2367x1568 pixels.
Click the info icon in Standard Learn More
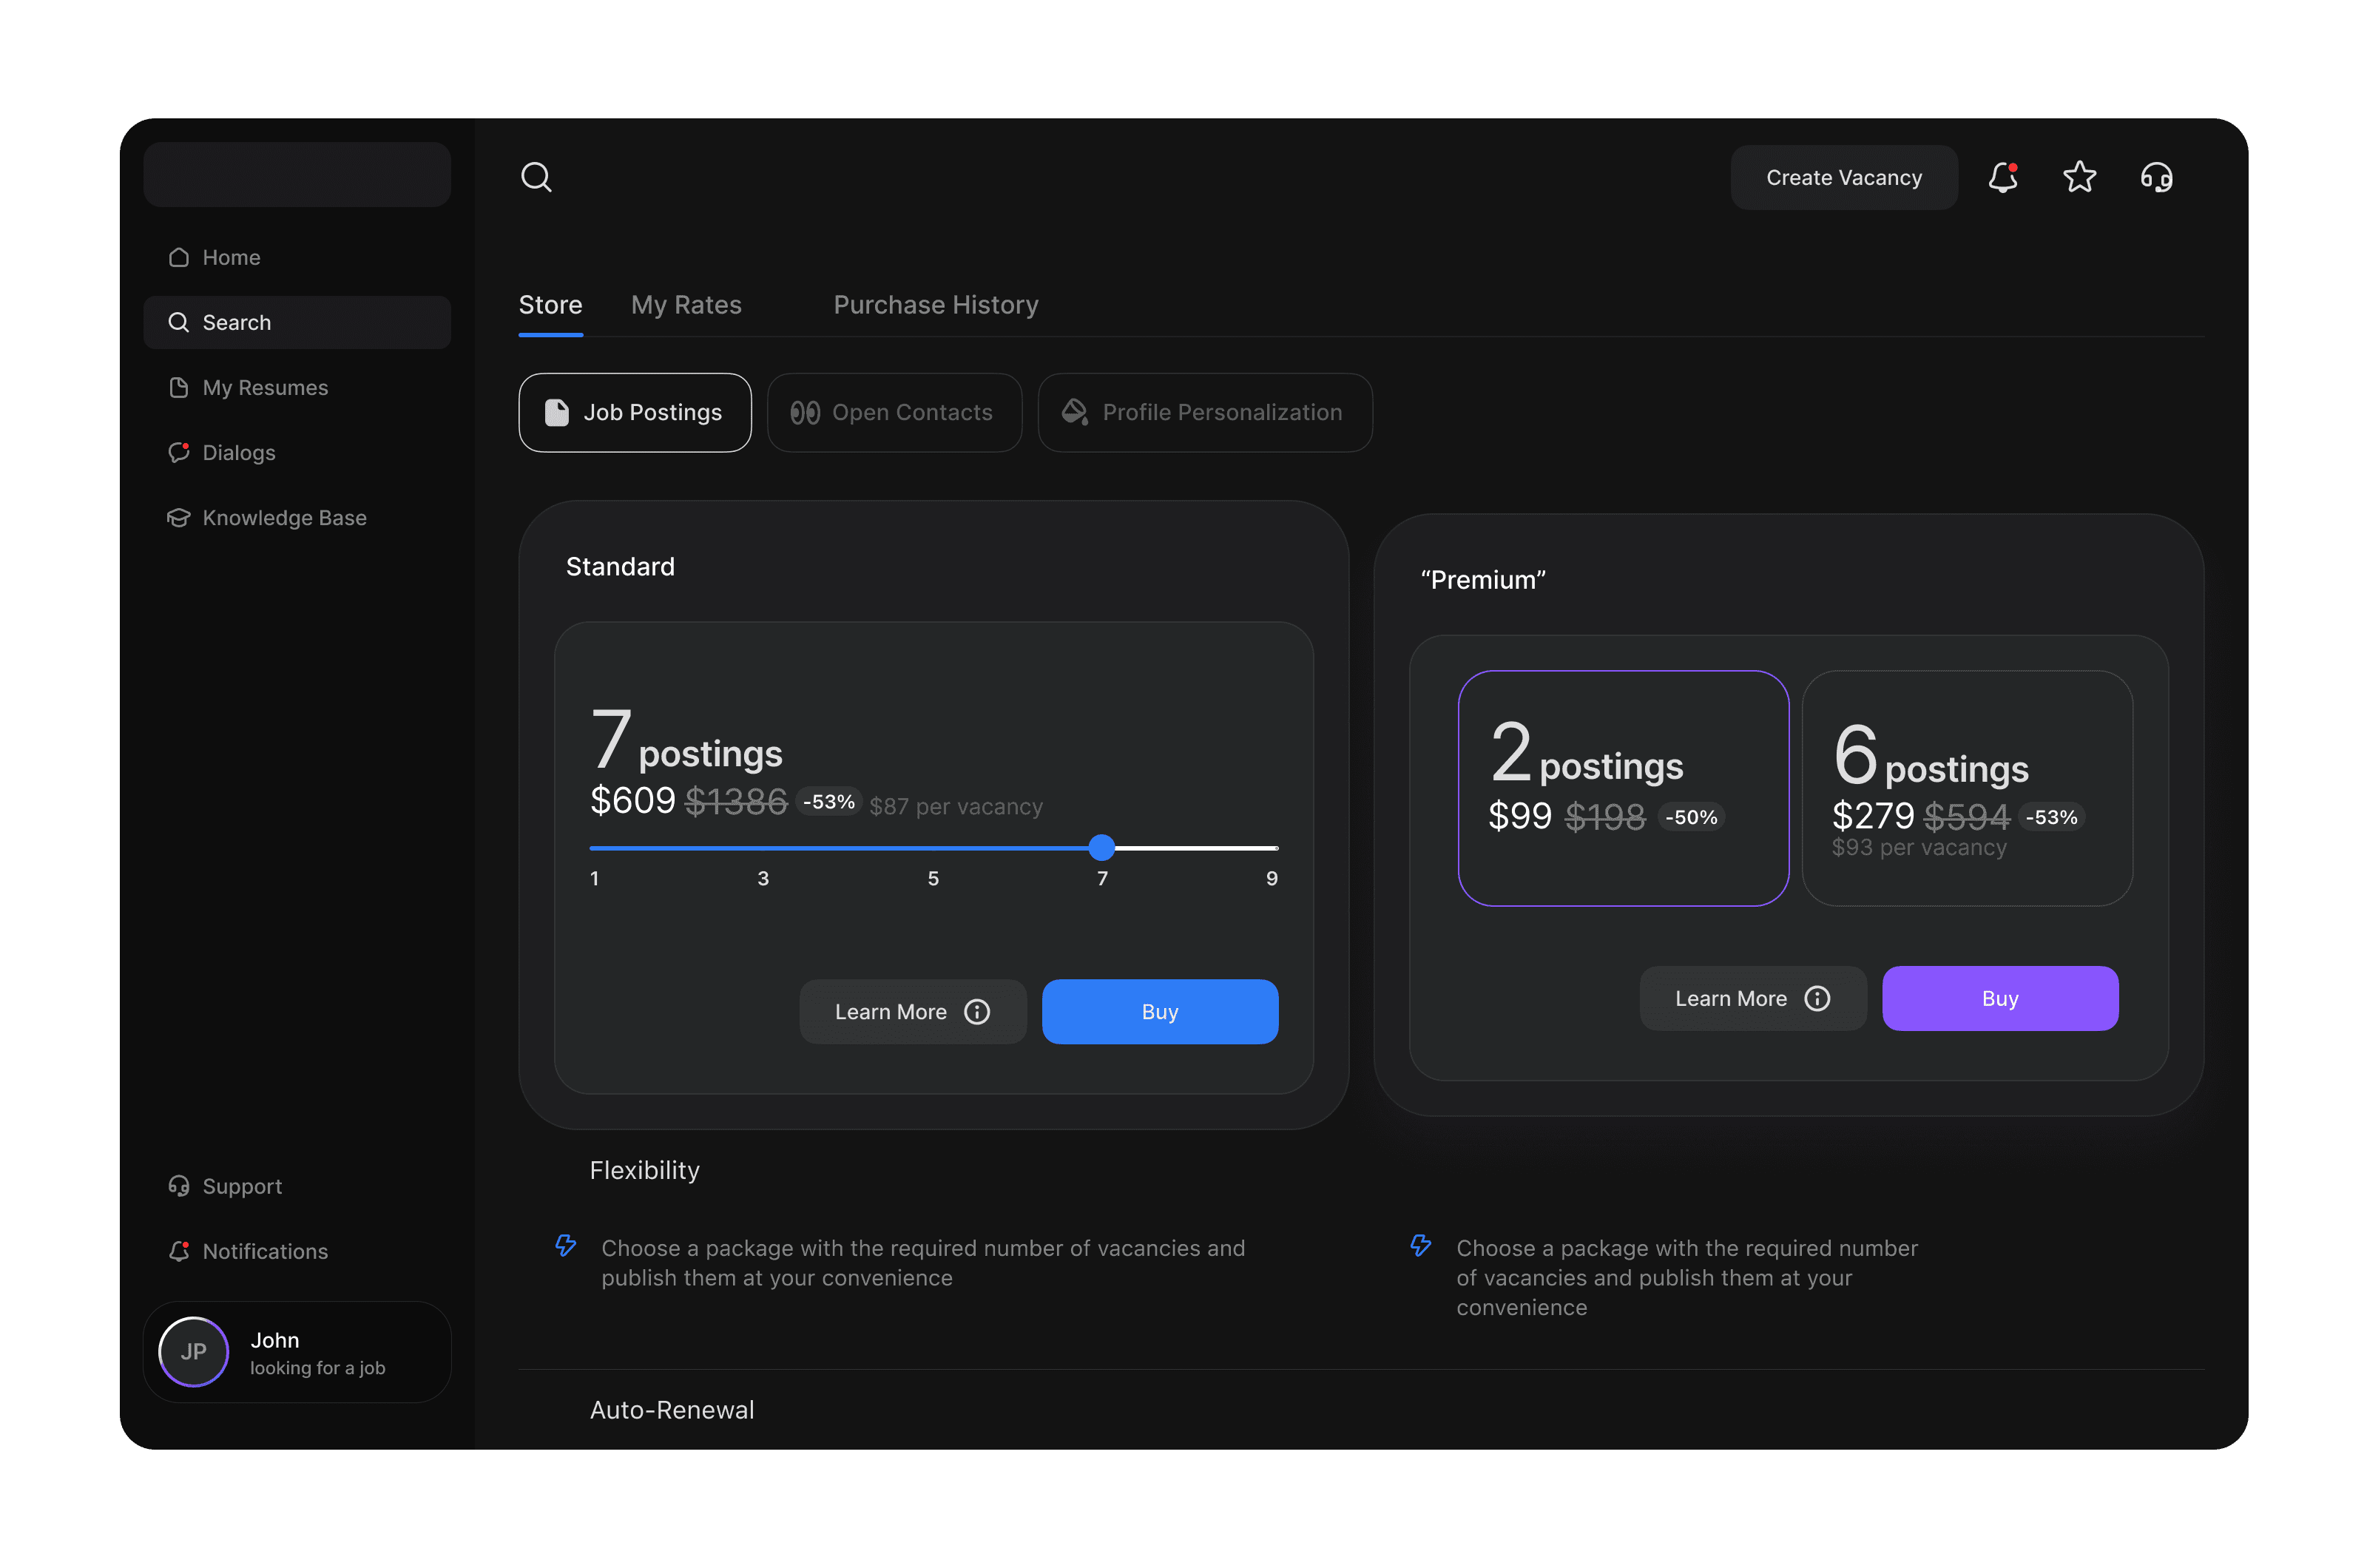click(x=977, y=1012)
